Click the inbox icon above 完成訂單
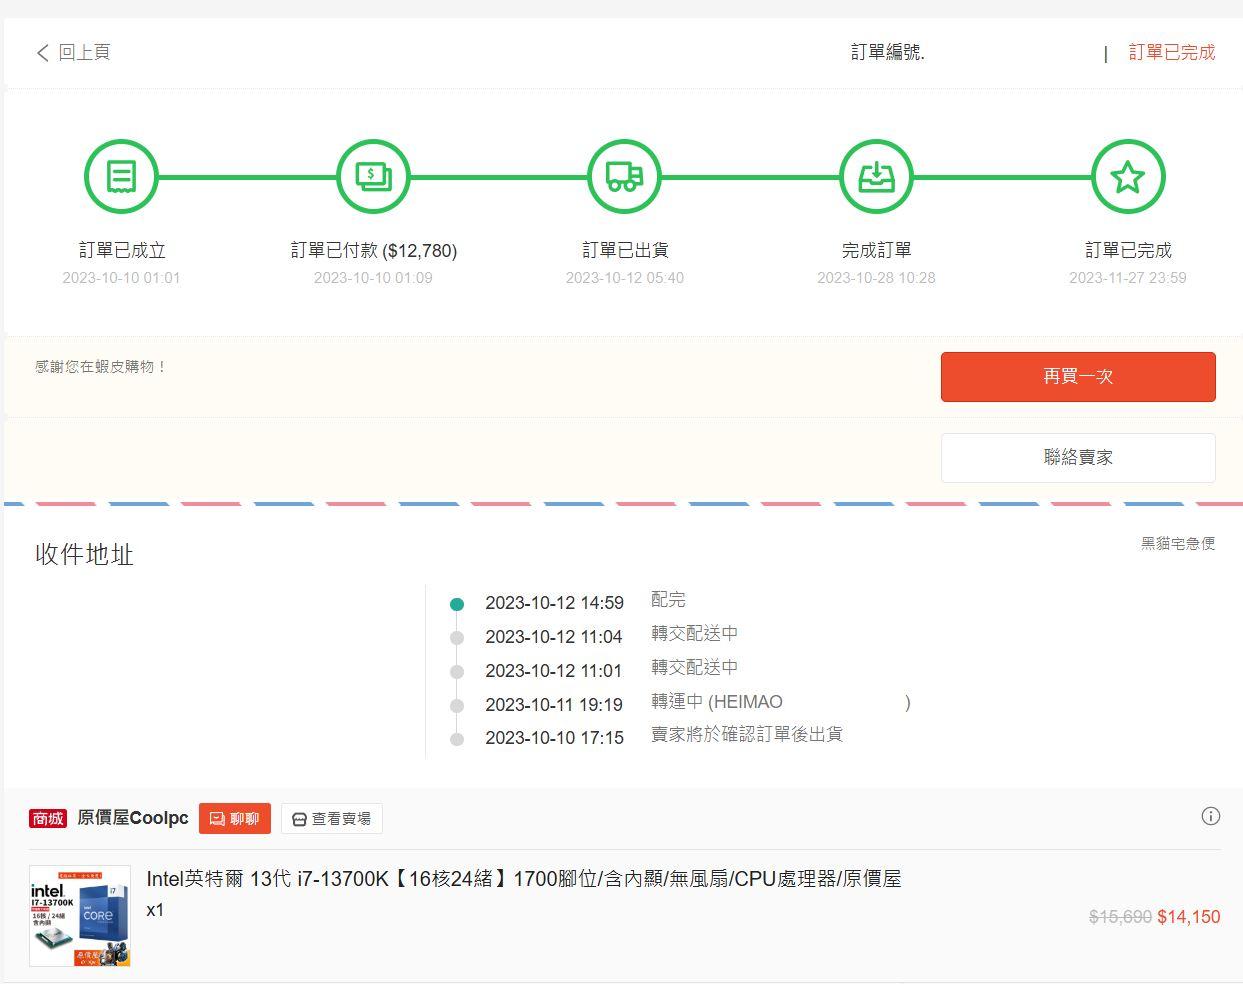Screen dimensions: 1243x984 [875, 176]
